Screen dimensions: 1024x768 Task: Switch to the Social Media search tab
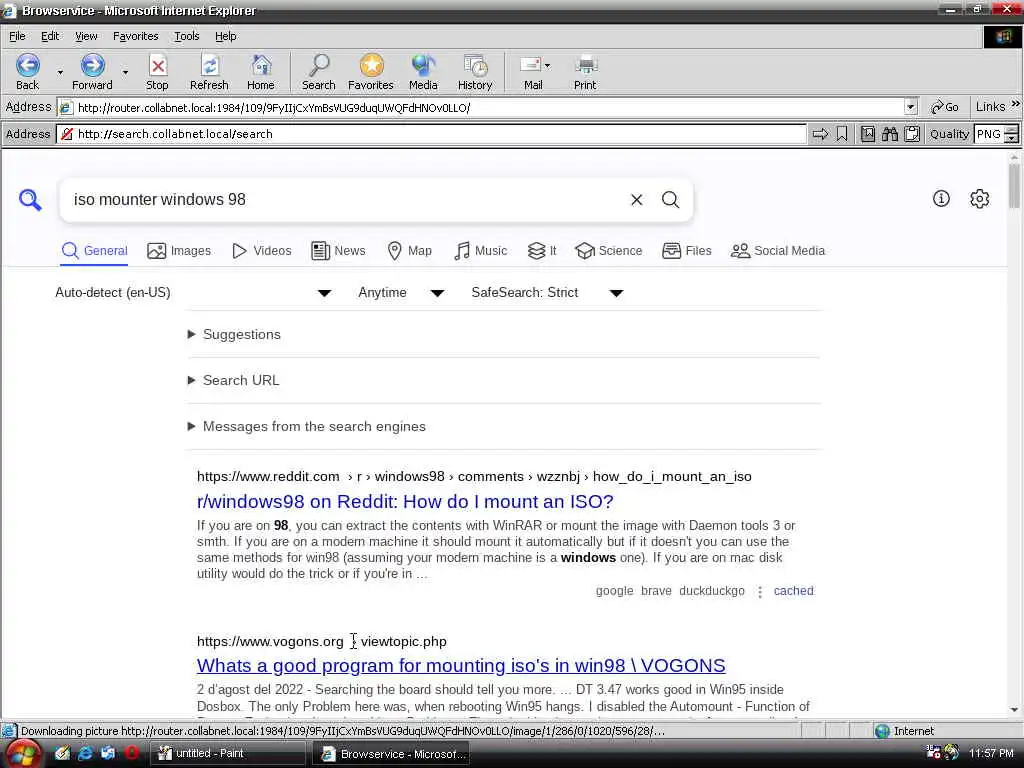tap(778, 251)
